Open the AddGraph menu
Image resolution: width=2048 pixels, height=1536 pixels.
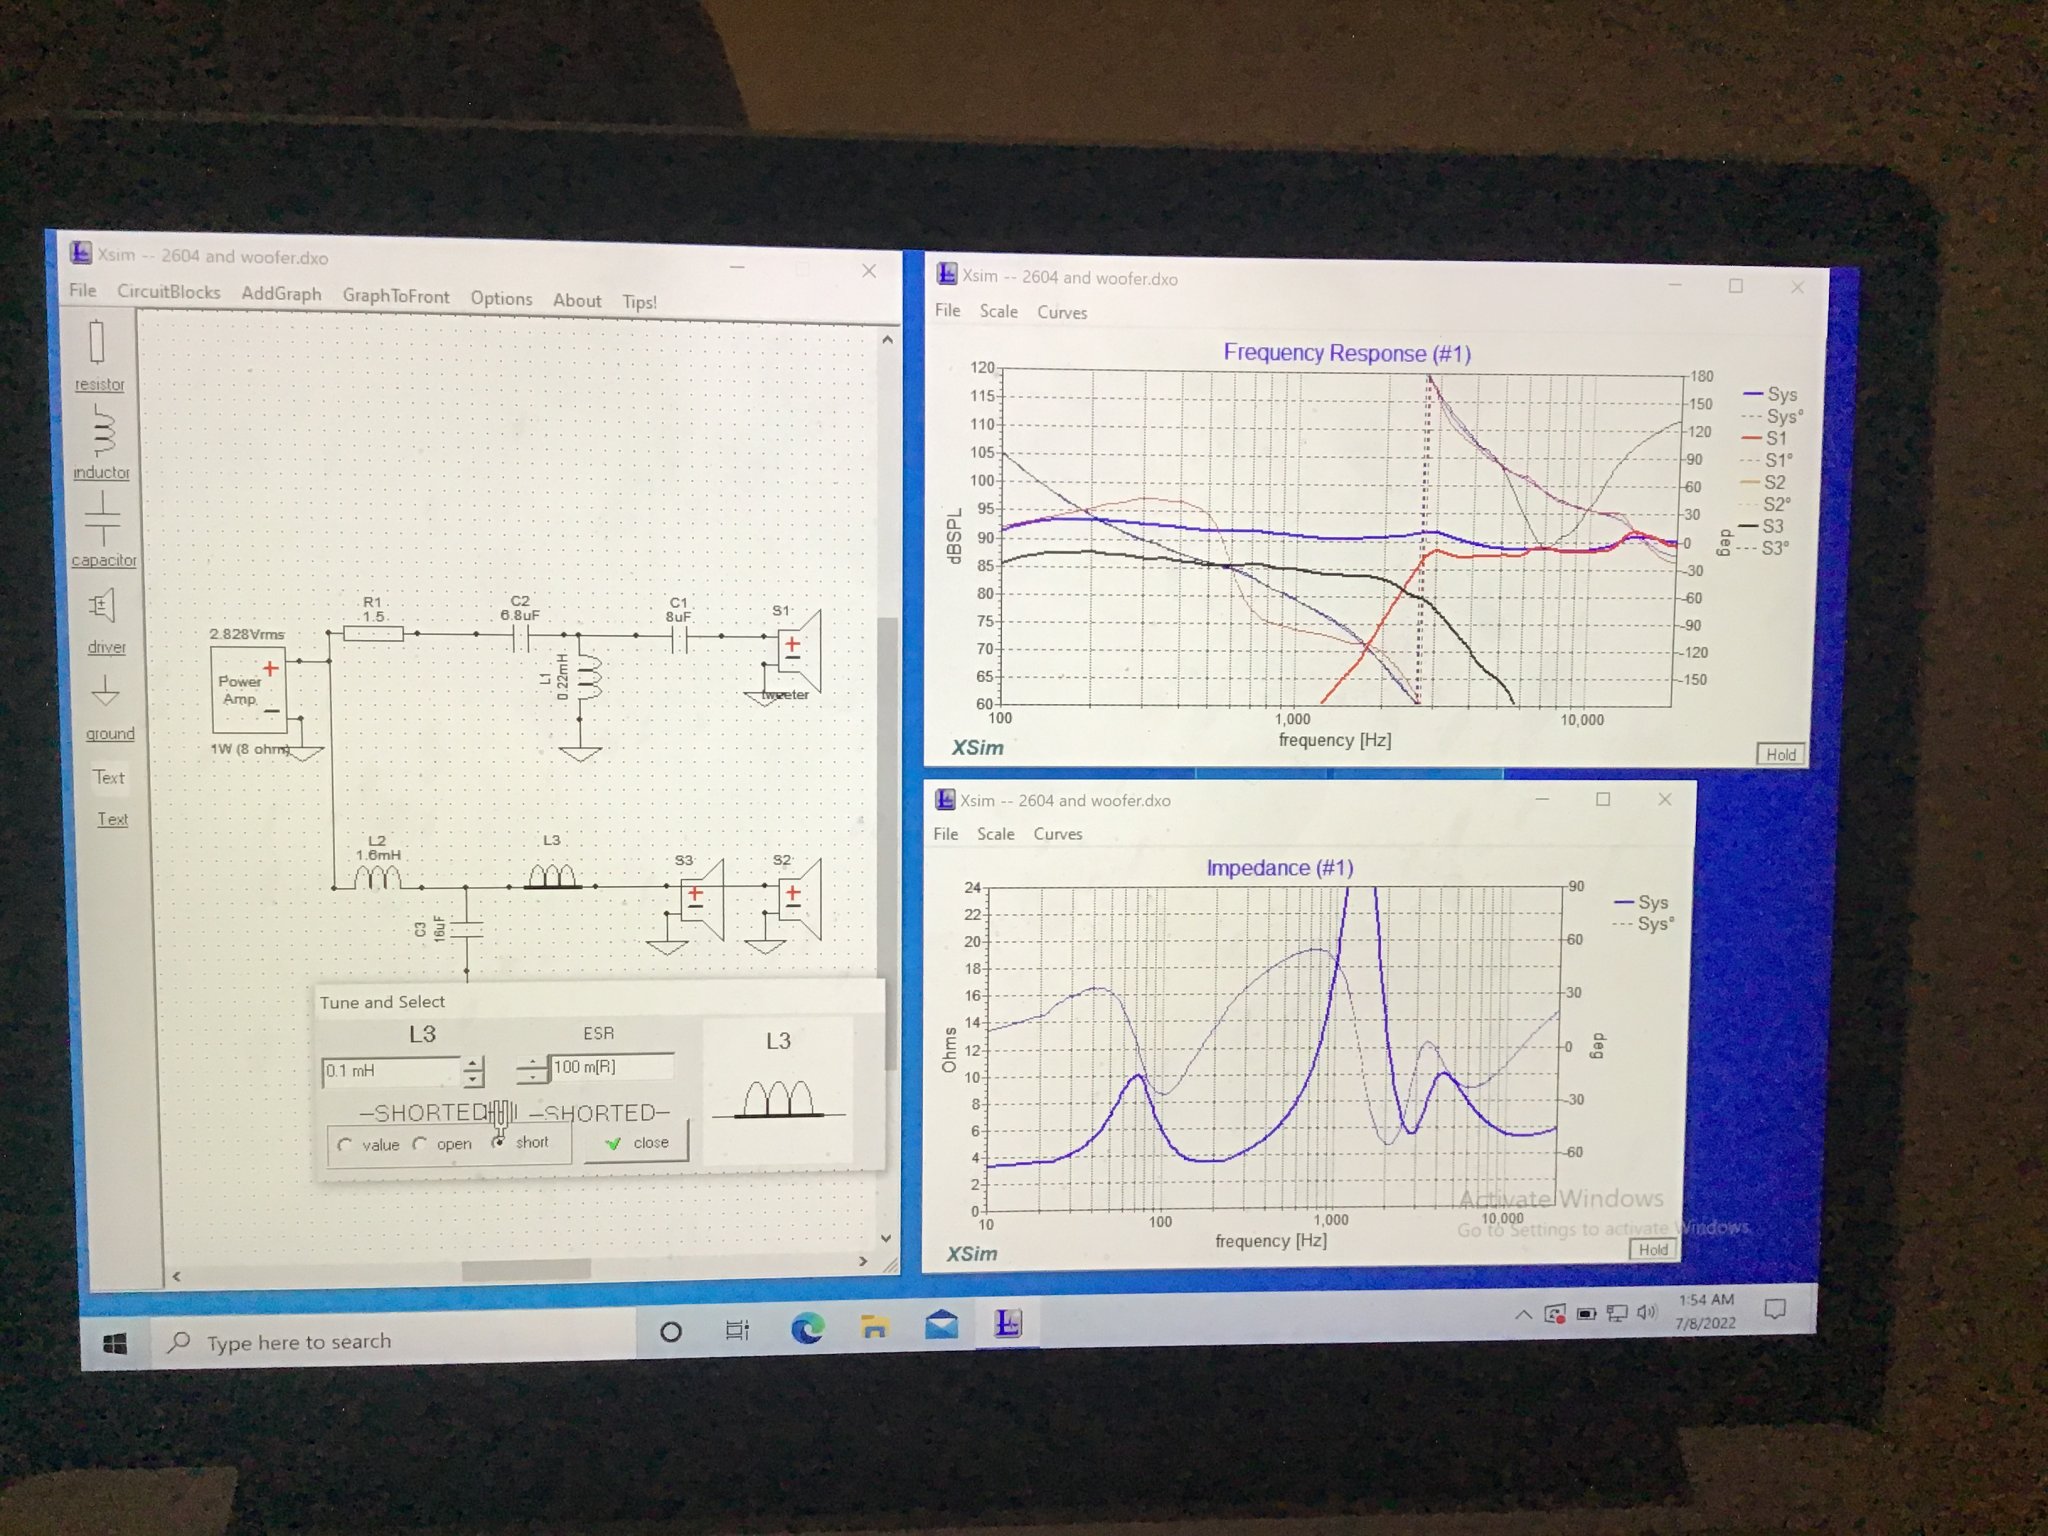tap(281, 294)
